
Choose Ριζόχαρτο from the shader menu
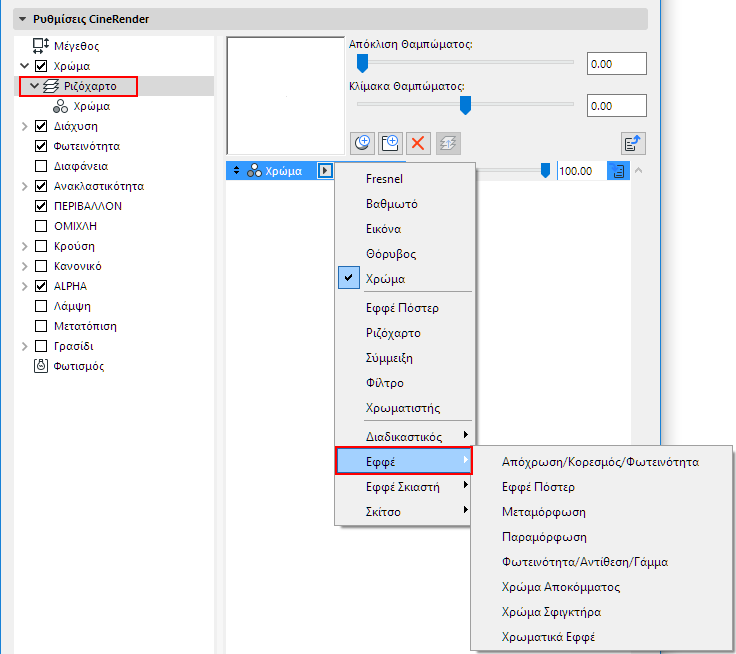(405, 333)
